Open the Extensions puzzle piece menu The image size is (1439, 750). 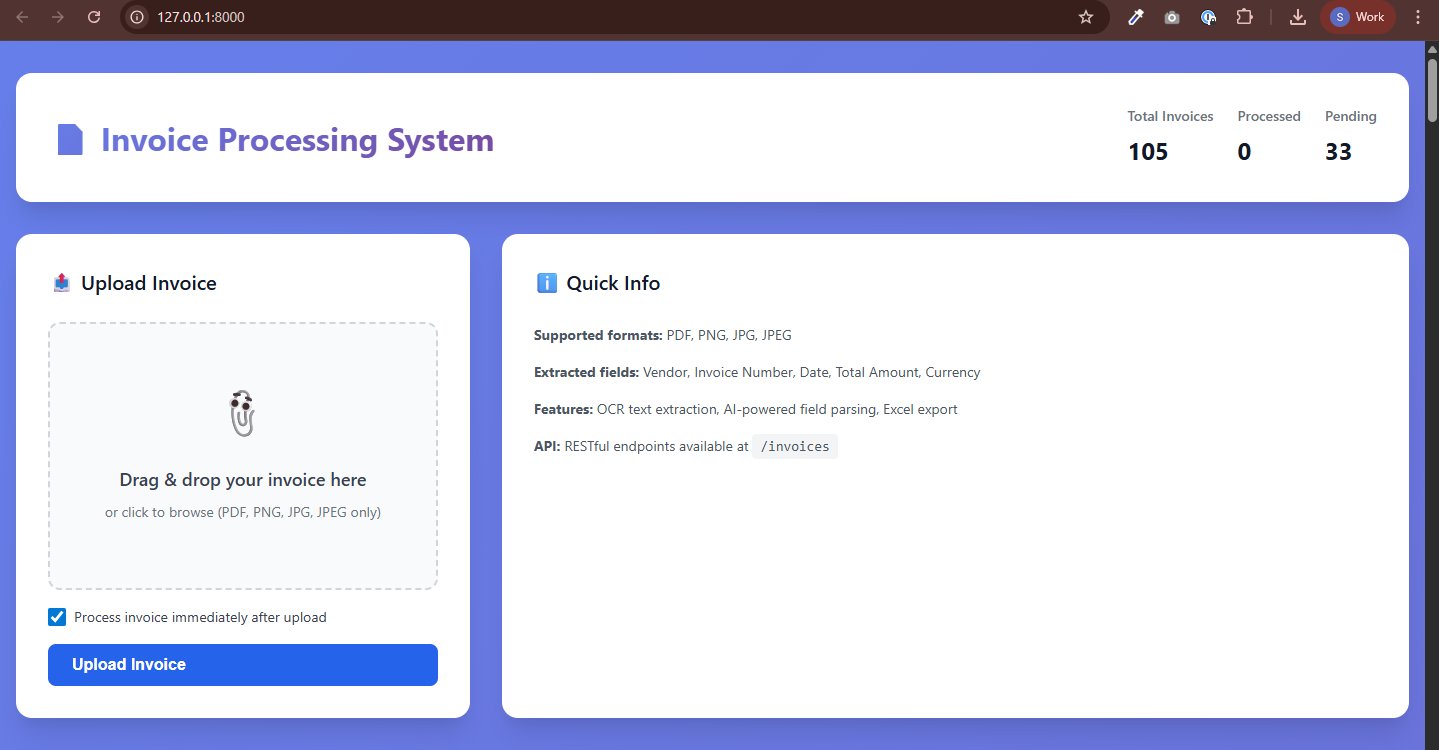pyautogui.click(x=1244, y=17)
